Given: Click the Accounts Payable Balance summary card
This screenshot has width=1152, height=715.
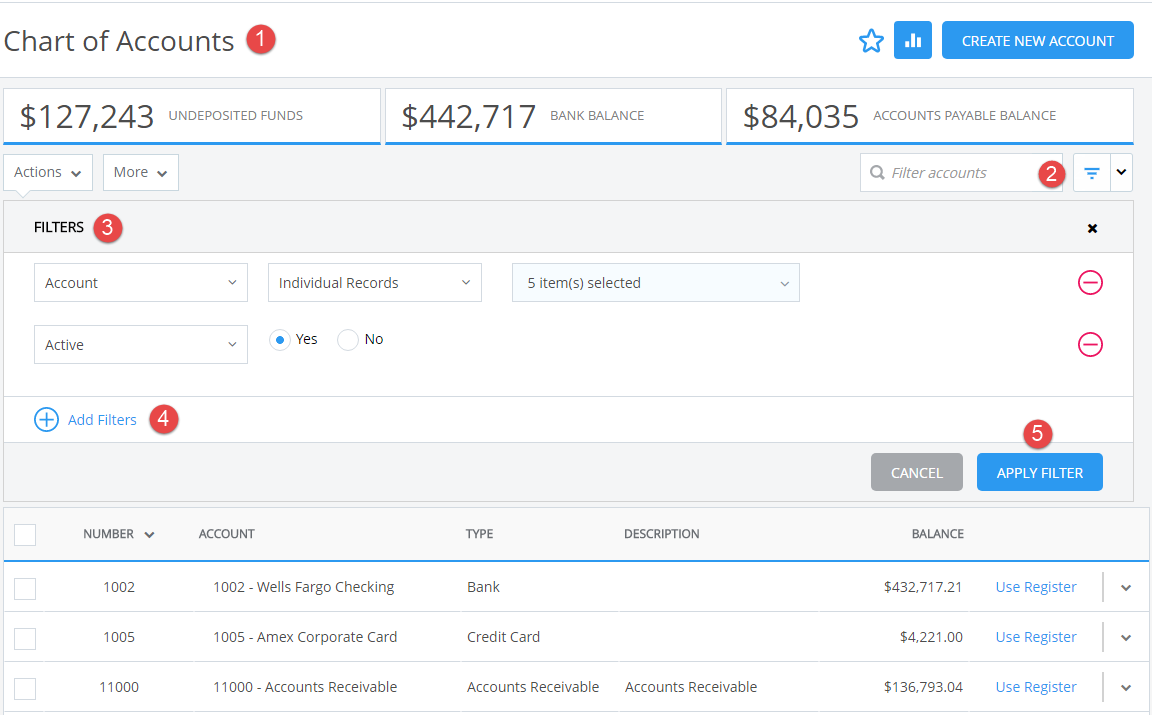Looking at the screenshot, I should click(929, 116).
